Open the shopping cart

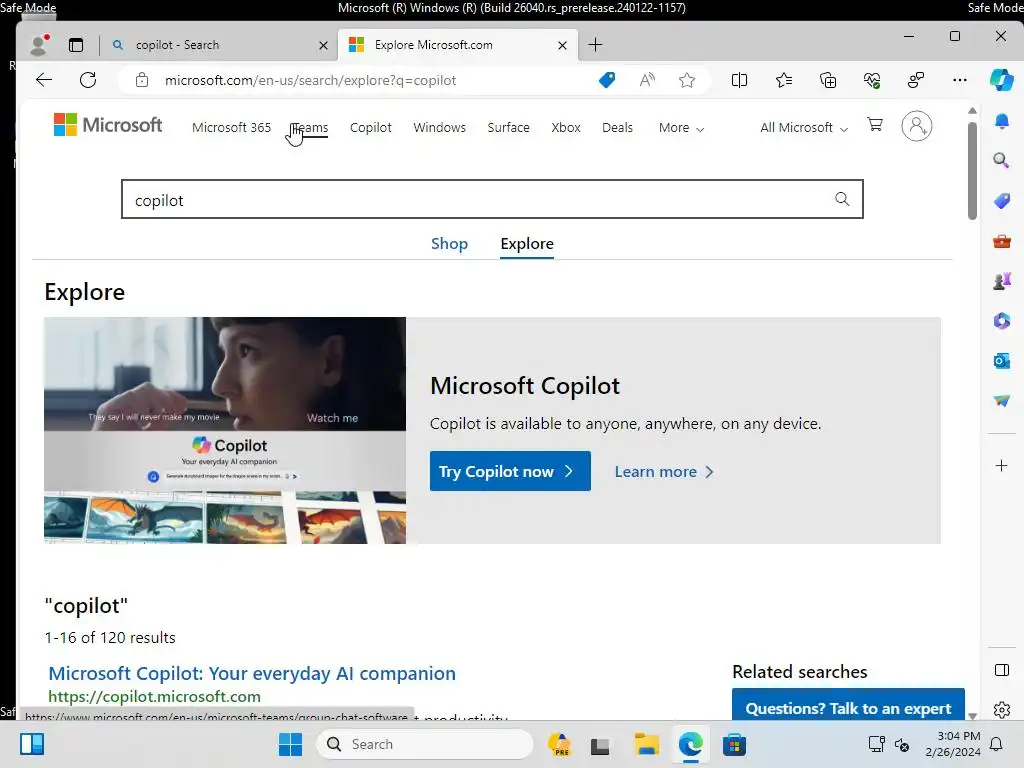coord(875,124)
